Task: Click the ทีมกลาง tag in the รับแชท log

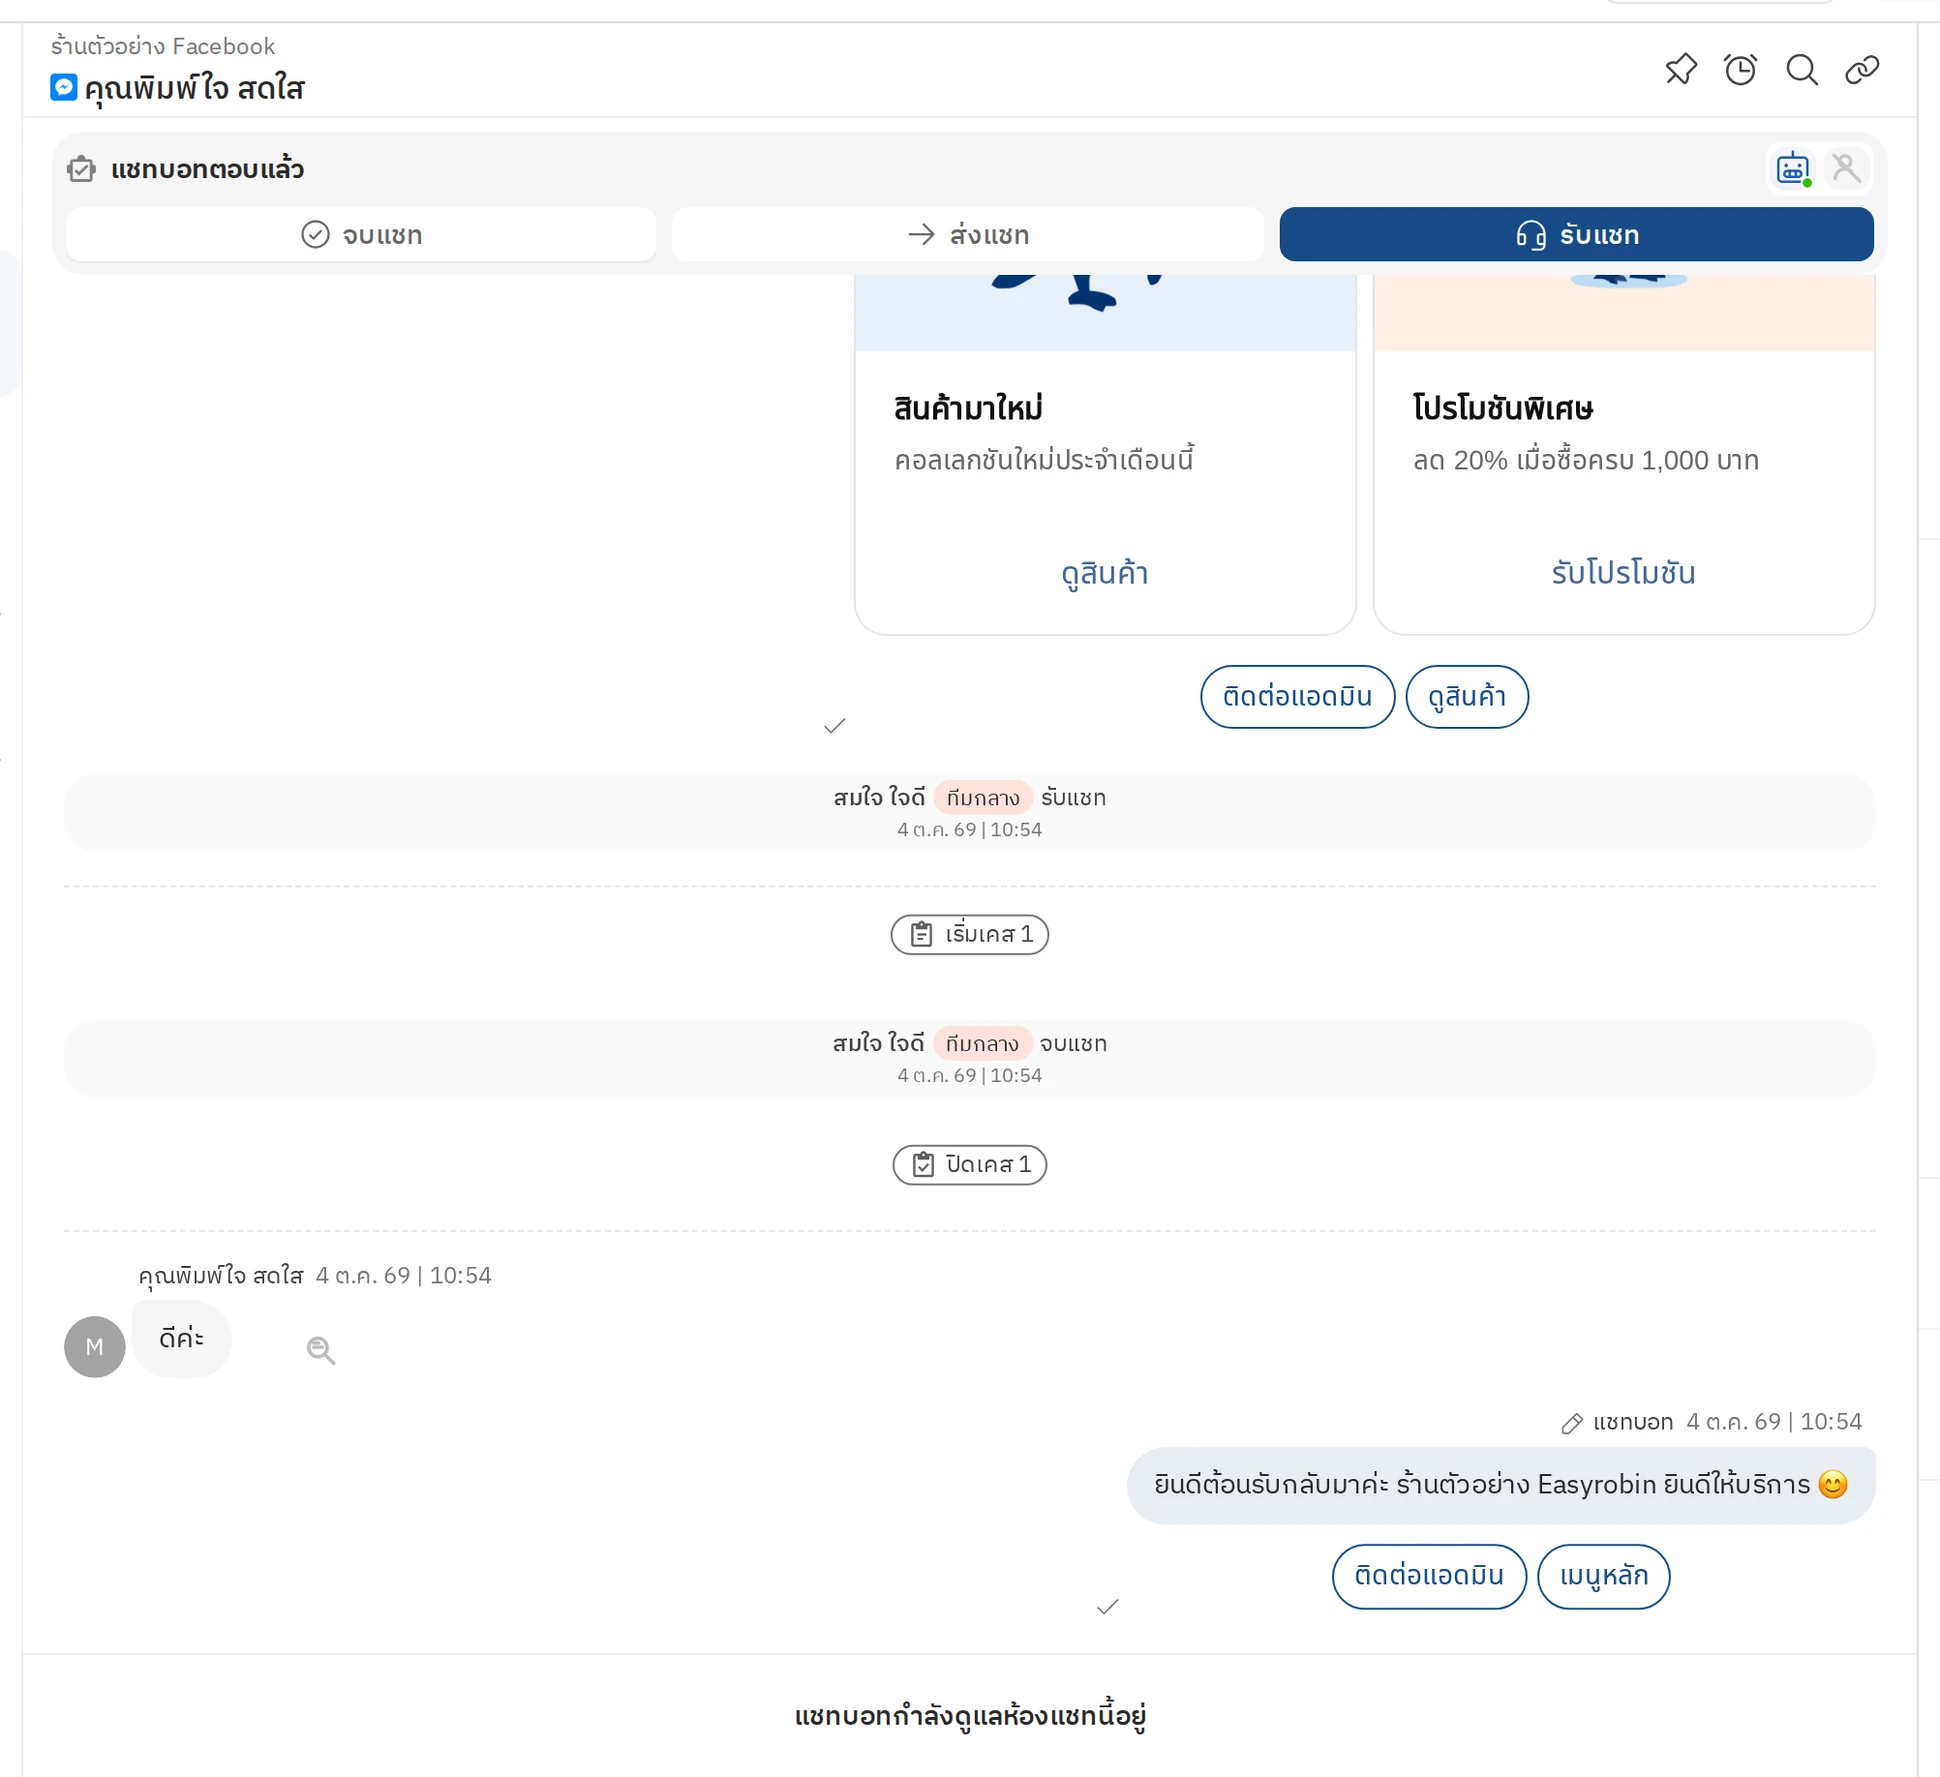Action: click(x=982, y=798)
